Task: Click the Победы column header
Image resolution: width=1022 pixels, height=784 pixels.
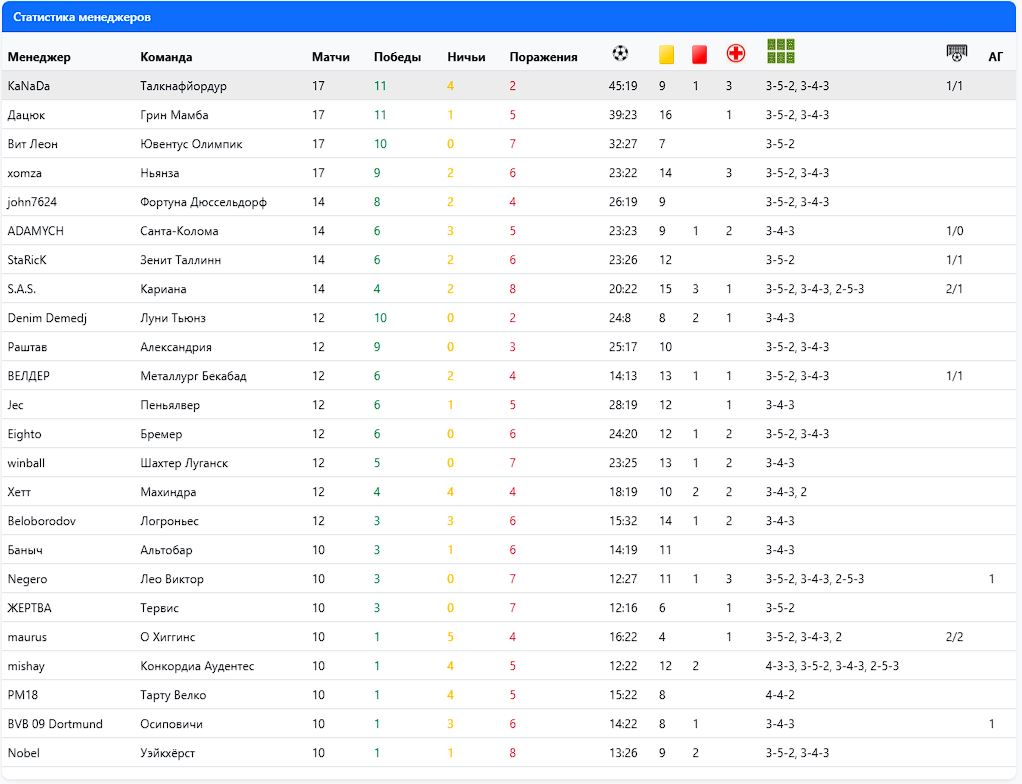Action: click(x=397, y=57)
